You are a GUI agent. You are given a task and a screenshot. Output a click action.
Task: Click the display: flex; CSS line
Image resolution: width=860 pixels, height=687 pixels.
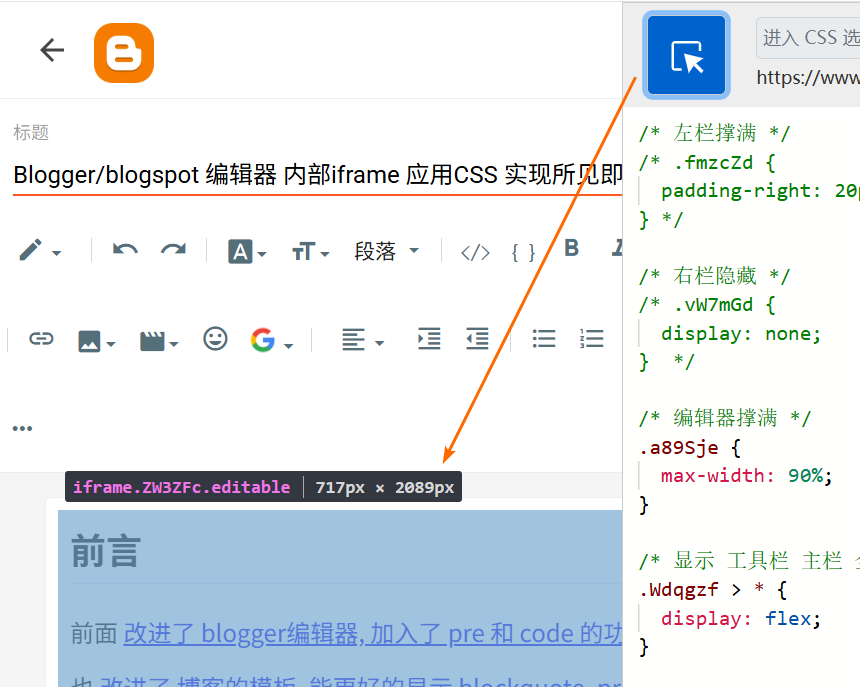(741, 618)
